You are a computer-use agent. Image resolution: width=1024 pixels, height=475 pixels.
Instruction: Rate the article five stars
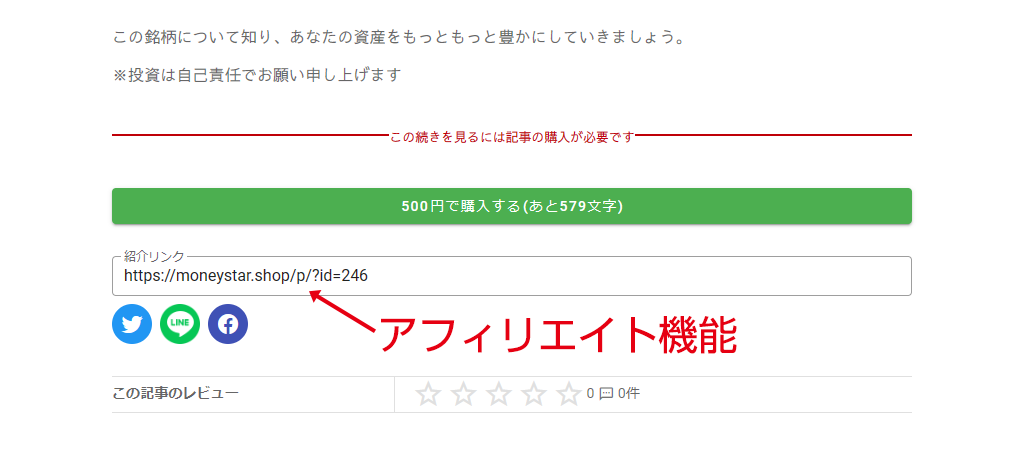tap(569, 394)
